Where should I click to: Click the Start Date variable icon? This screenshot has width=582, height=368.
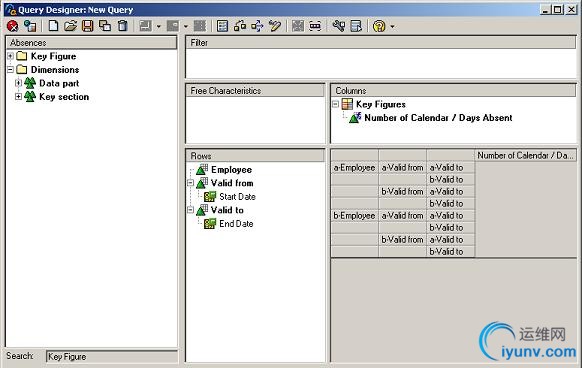[x=210, y=196]
